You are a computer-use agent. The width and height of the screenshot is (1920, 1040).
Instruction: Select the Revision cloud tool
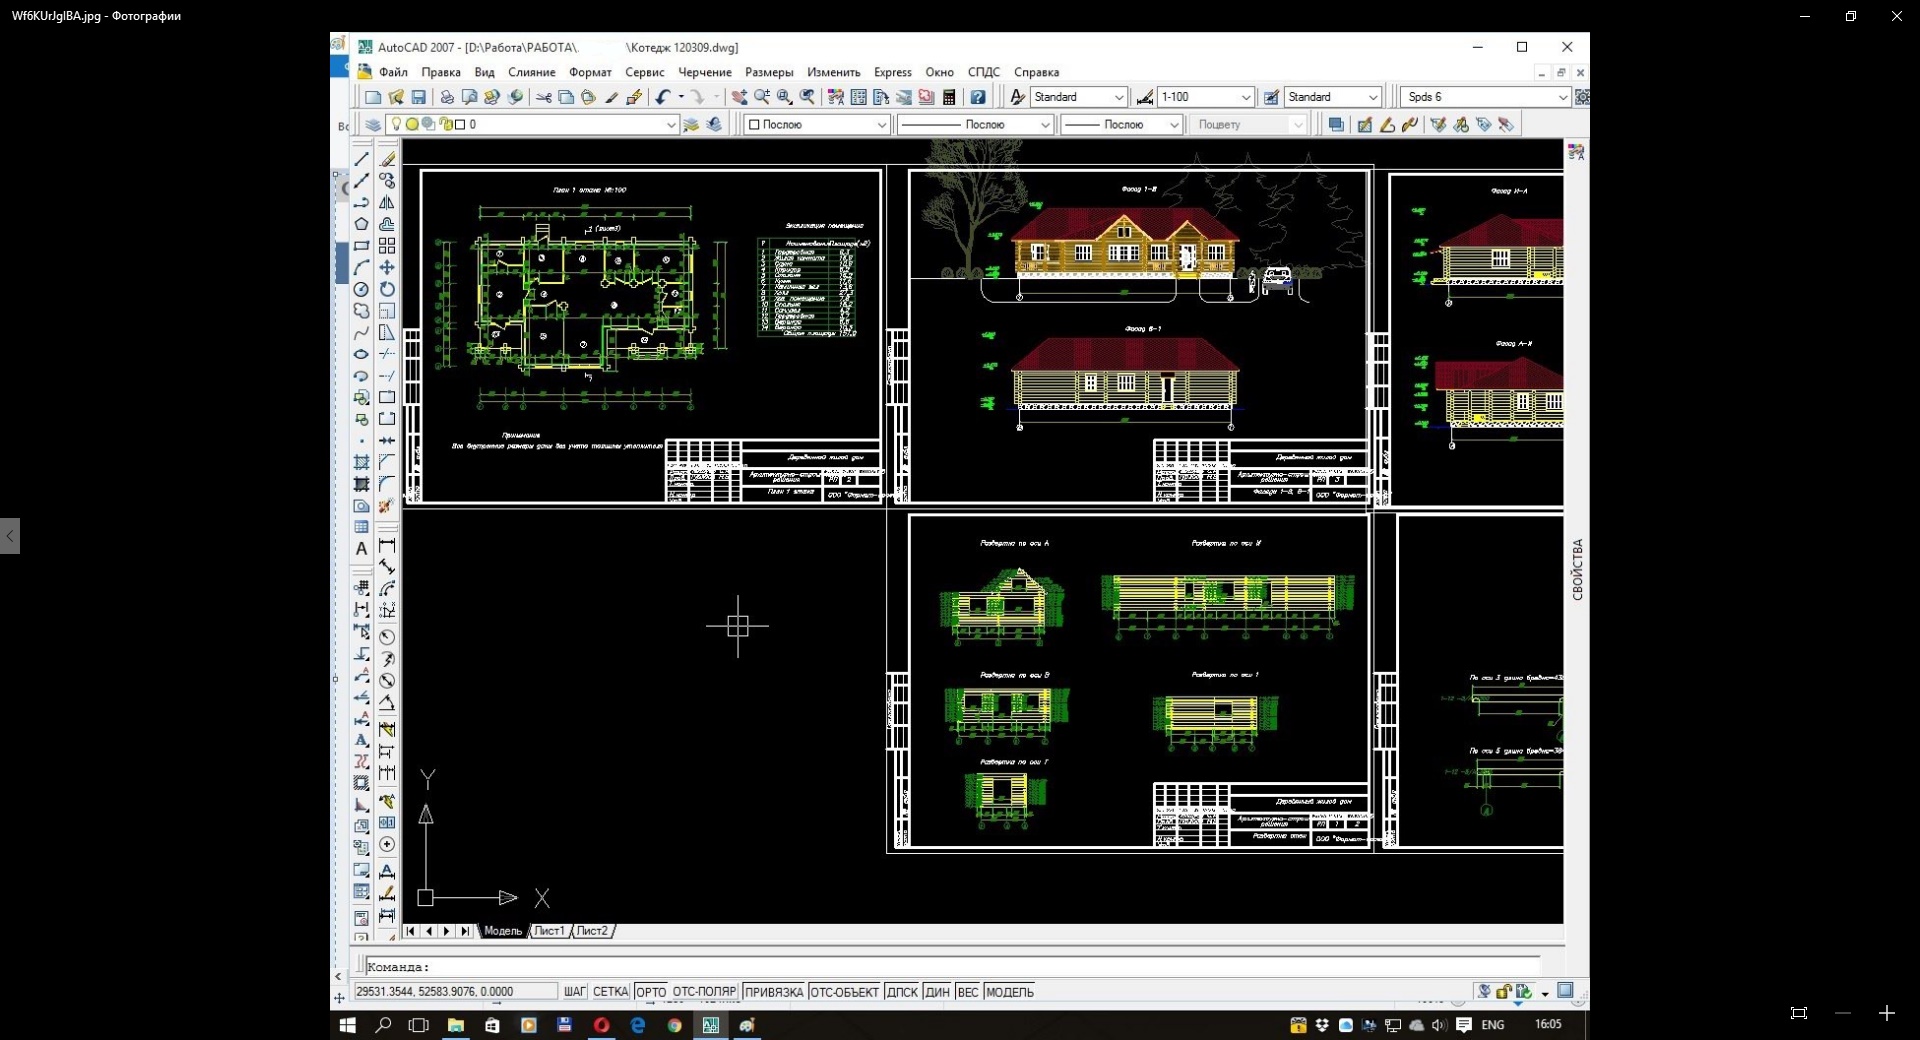pyautogui.click(x=362, y=311)
